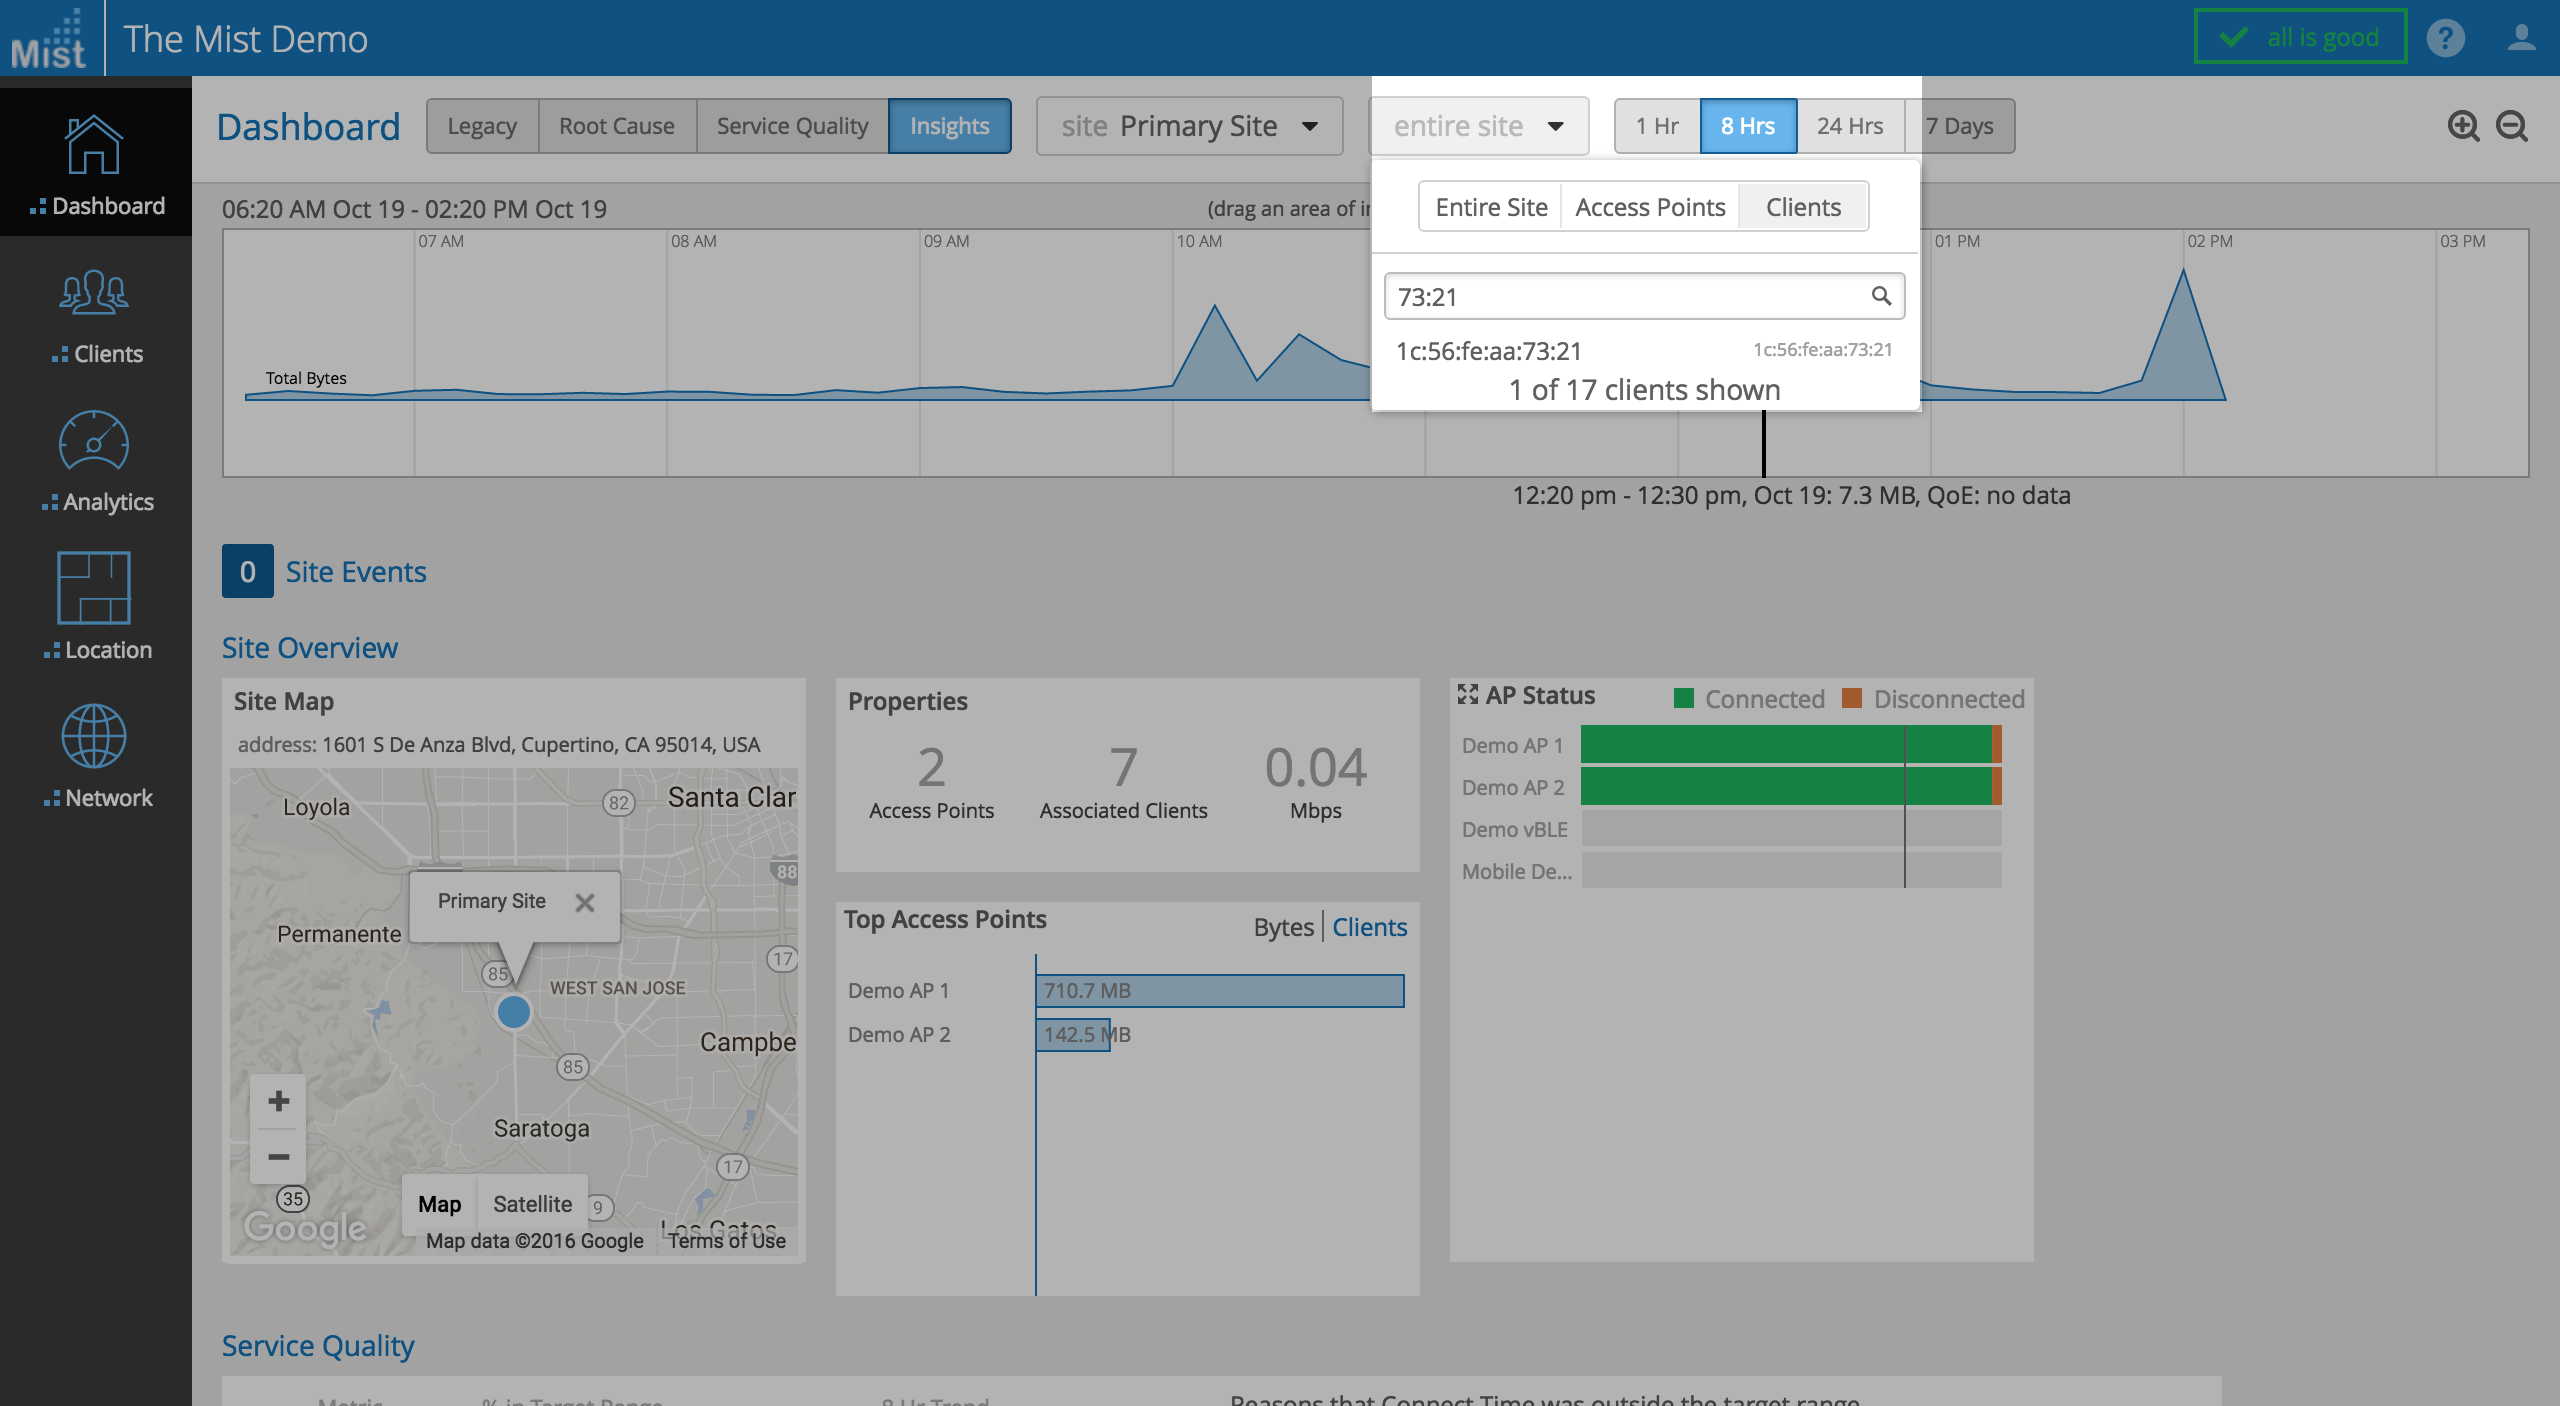Open the Location floorplan icon
The image size is (2560, 1406).
click(94, 588)
